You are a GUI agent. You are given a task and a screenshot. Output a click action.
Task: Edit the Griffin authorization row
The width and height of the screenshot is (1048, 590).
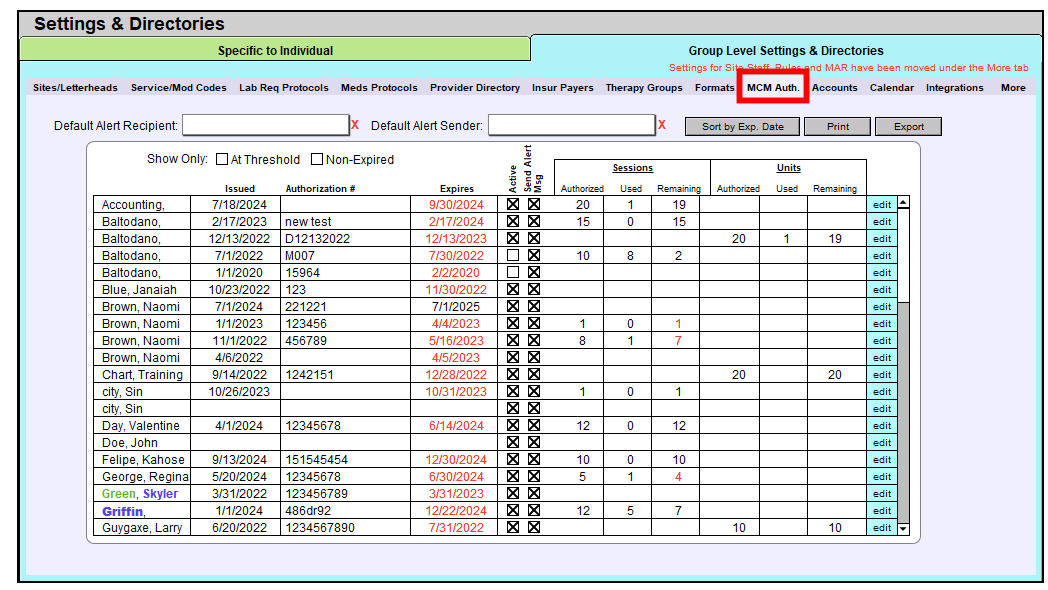click(x=881, y=510)
